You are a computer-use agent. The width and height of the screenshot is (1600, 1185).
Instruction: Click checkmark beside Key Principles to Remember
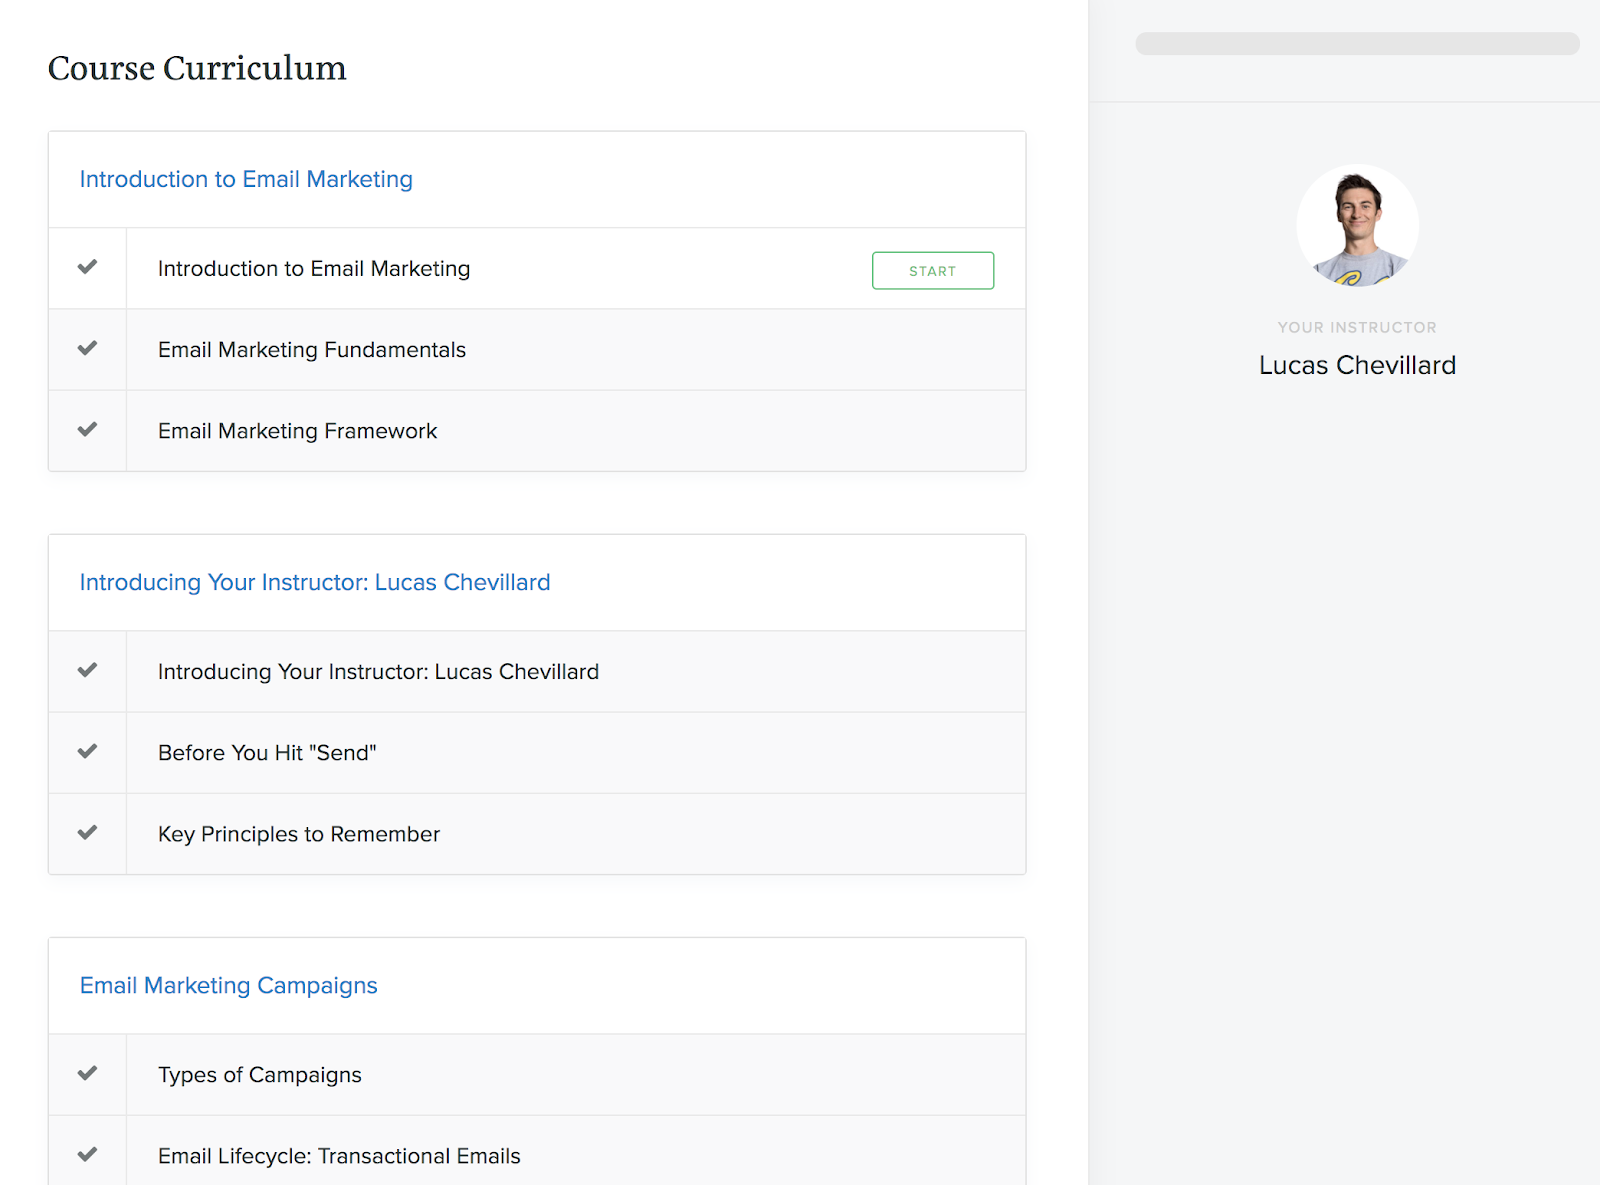pyautogui.click(x=88, y=832)
